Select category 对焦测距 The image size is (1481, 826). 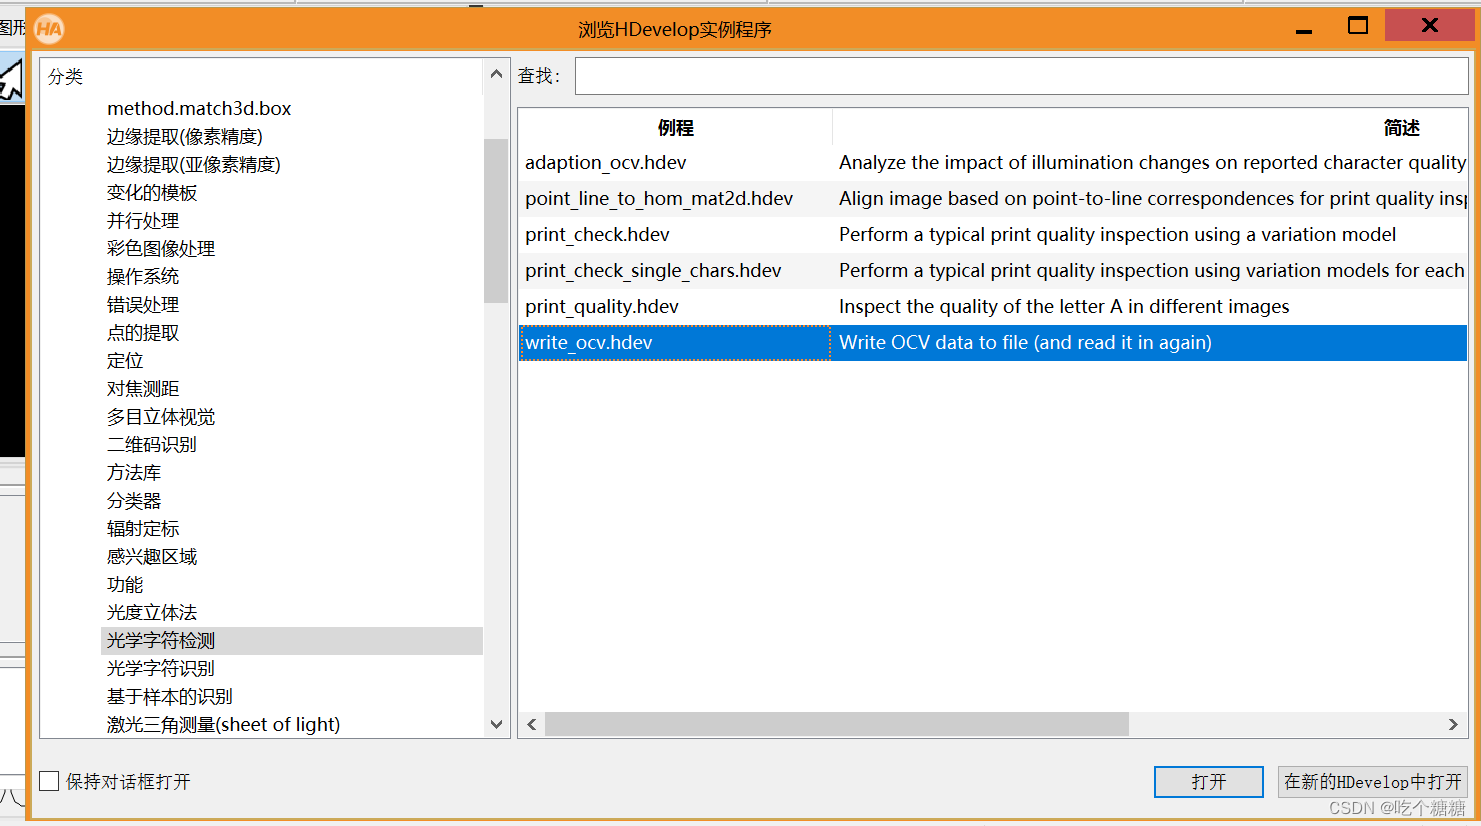tap(143, 388)
